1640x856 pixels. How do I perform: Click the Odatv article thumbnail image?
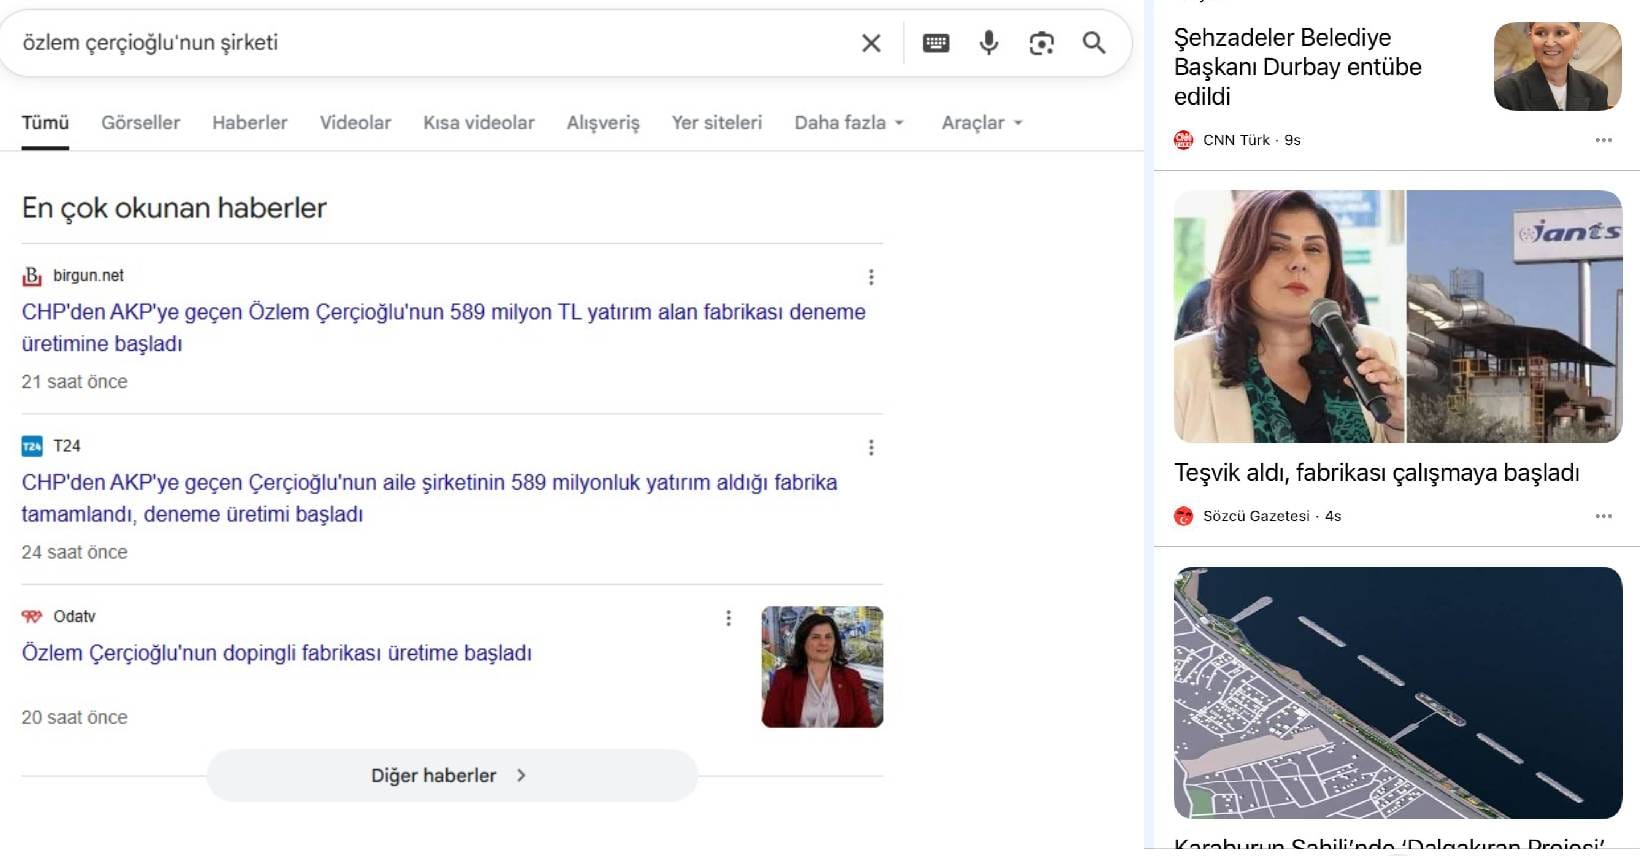822,667
